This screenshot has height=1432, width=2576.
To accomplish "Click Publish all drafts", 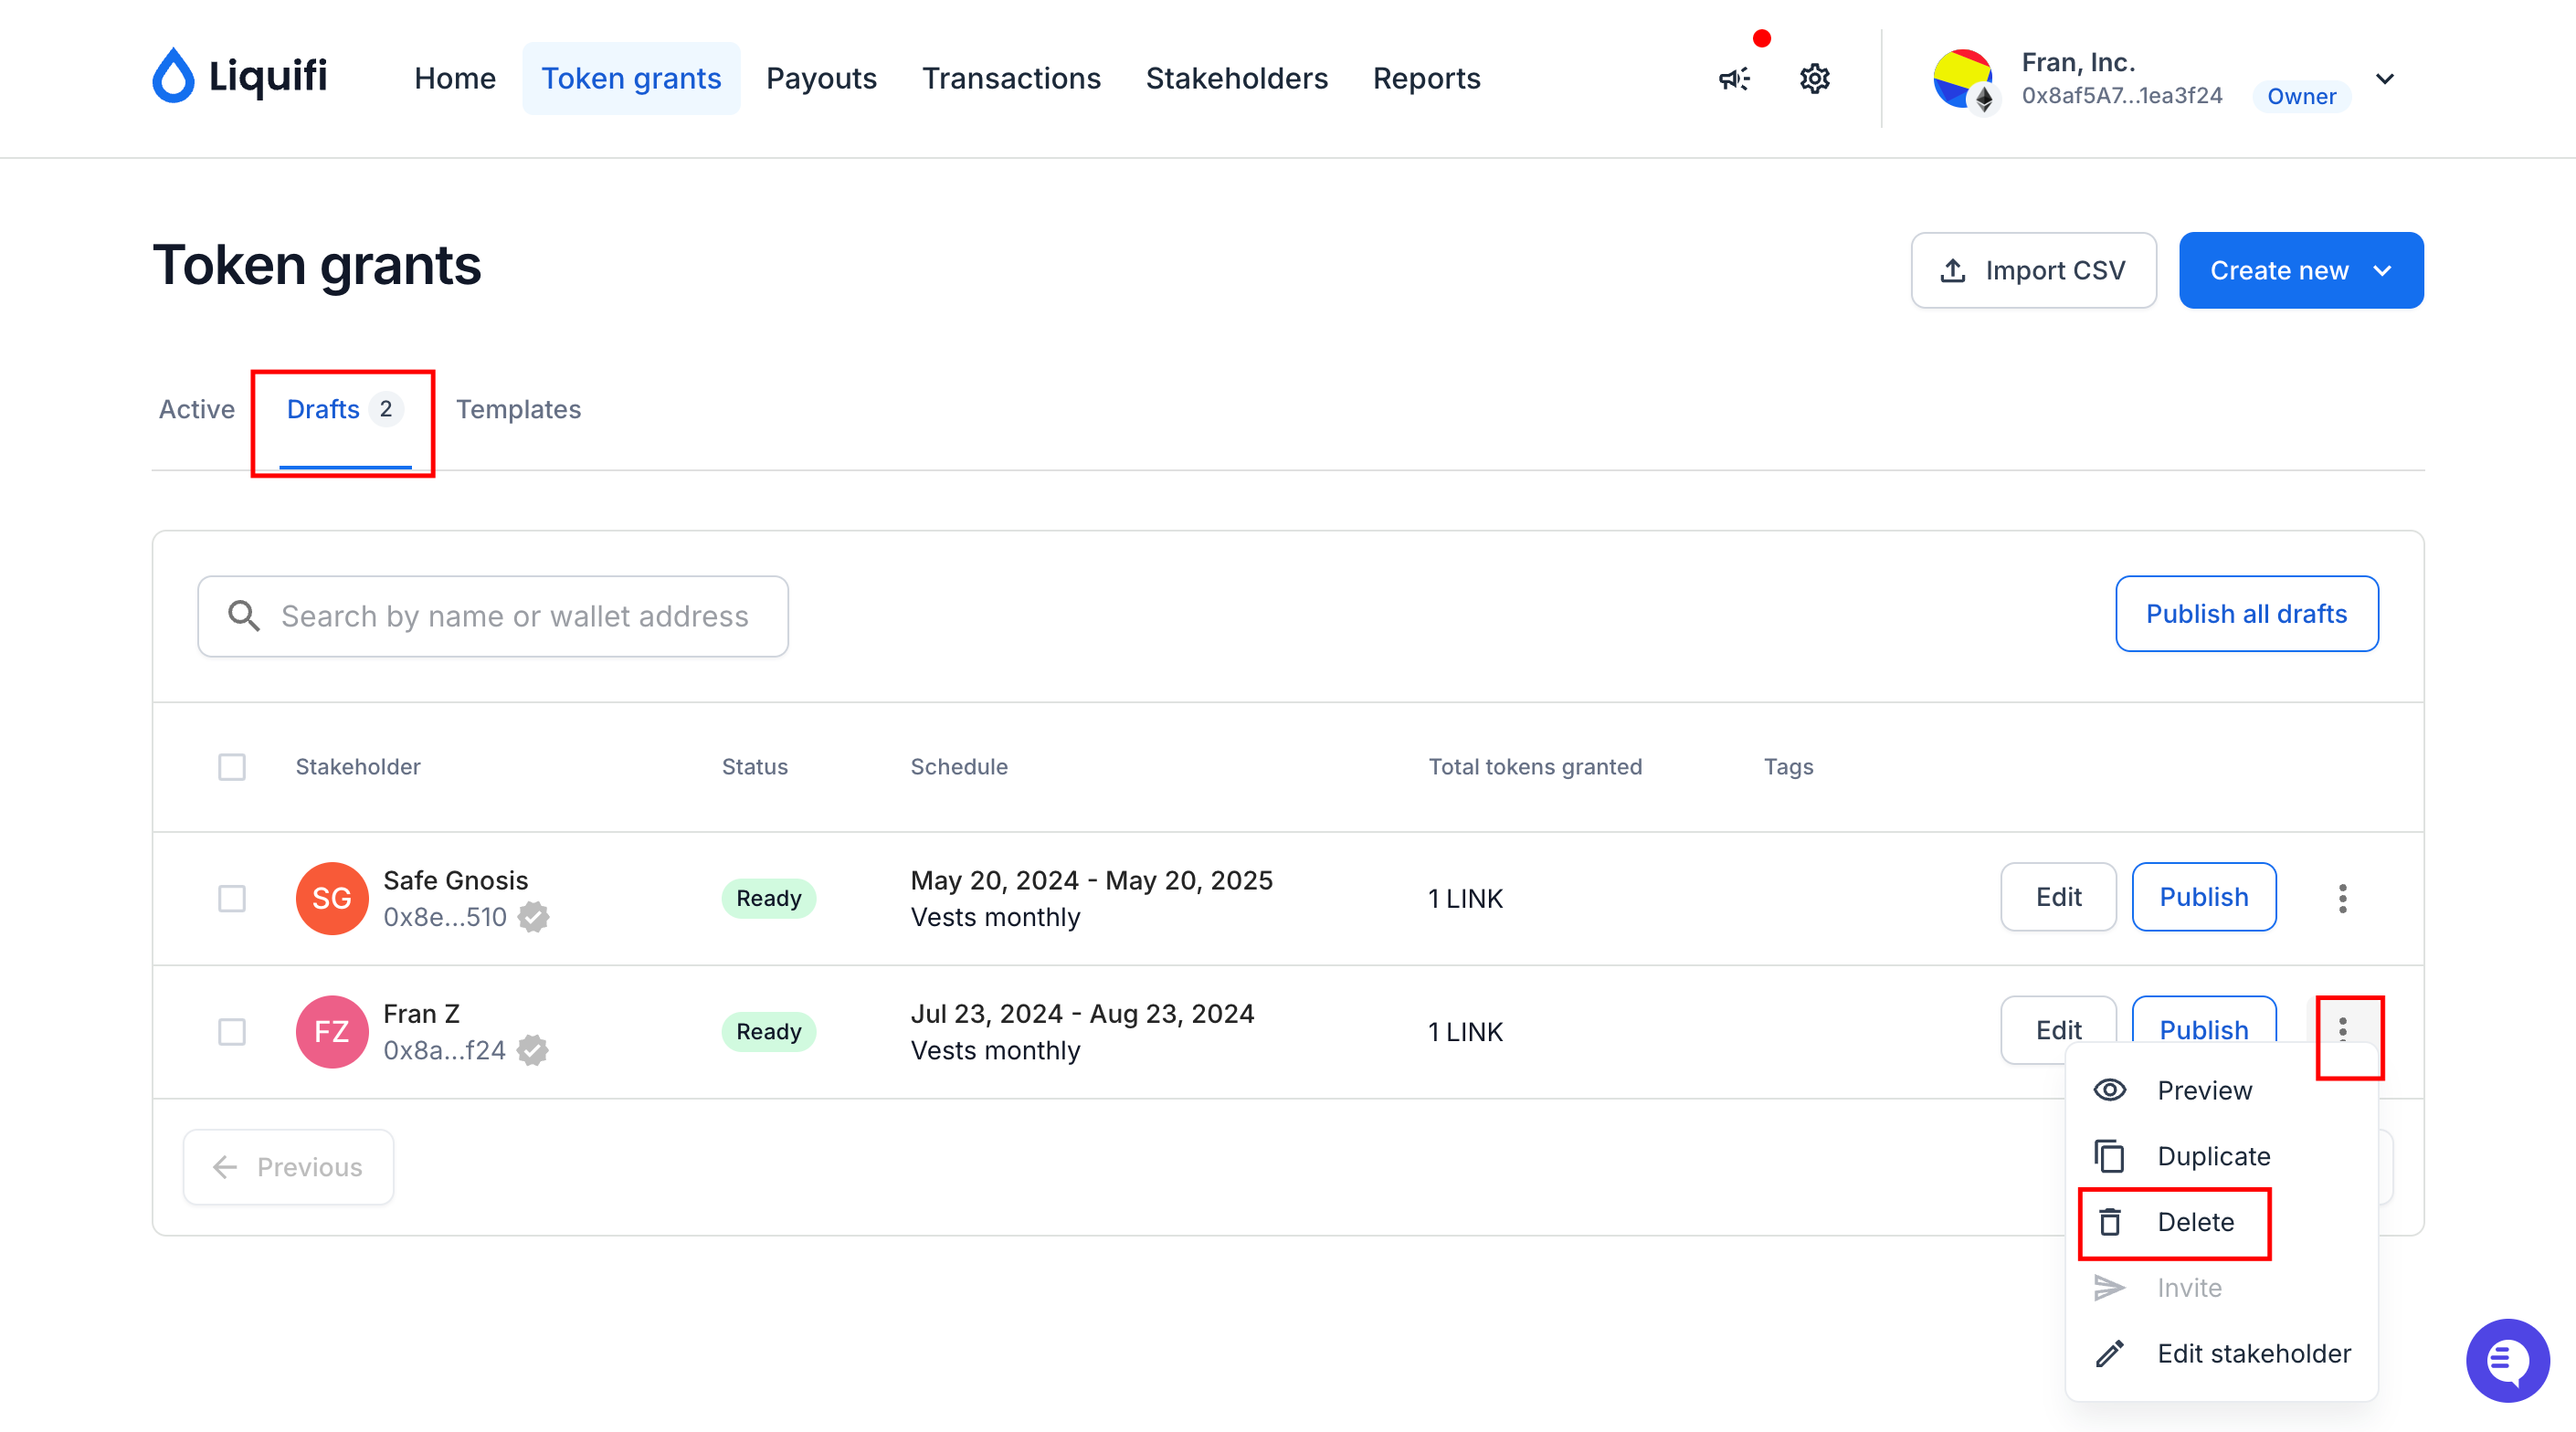I will pyautogui.click(x=2246, y=614).
